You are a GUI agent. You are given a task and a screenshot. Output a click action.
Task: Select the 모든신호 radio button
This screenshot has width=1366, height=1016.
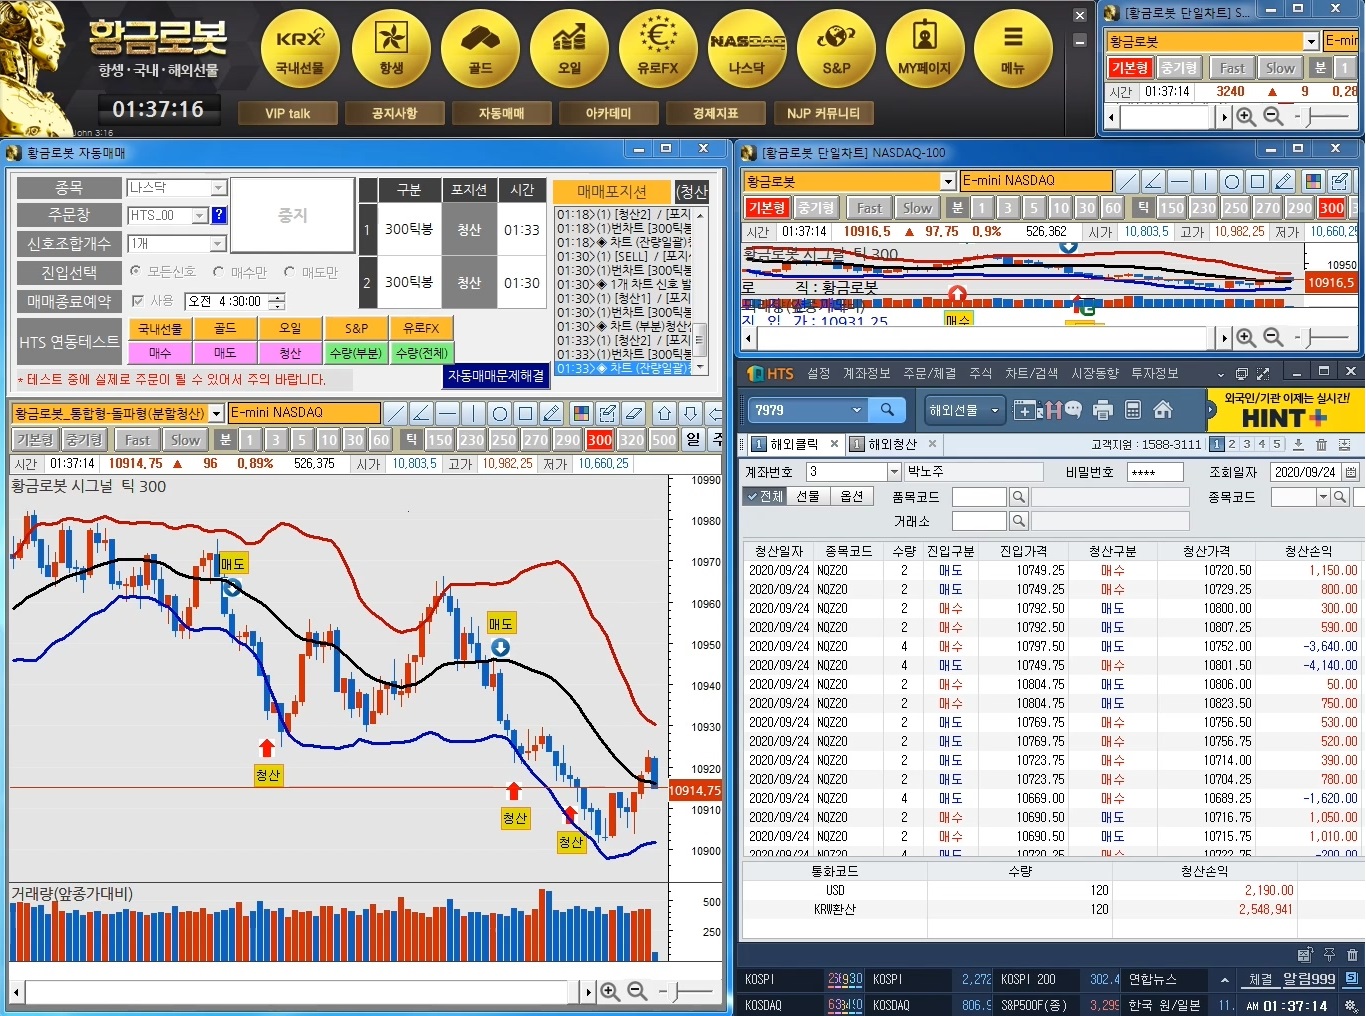point(136,271)
